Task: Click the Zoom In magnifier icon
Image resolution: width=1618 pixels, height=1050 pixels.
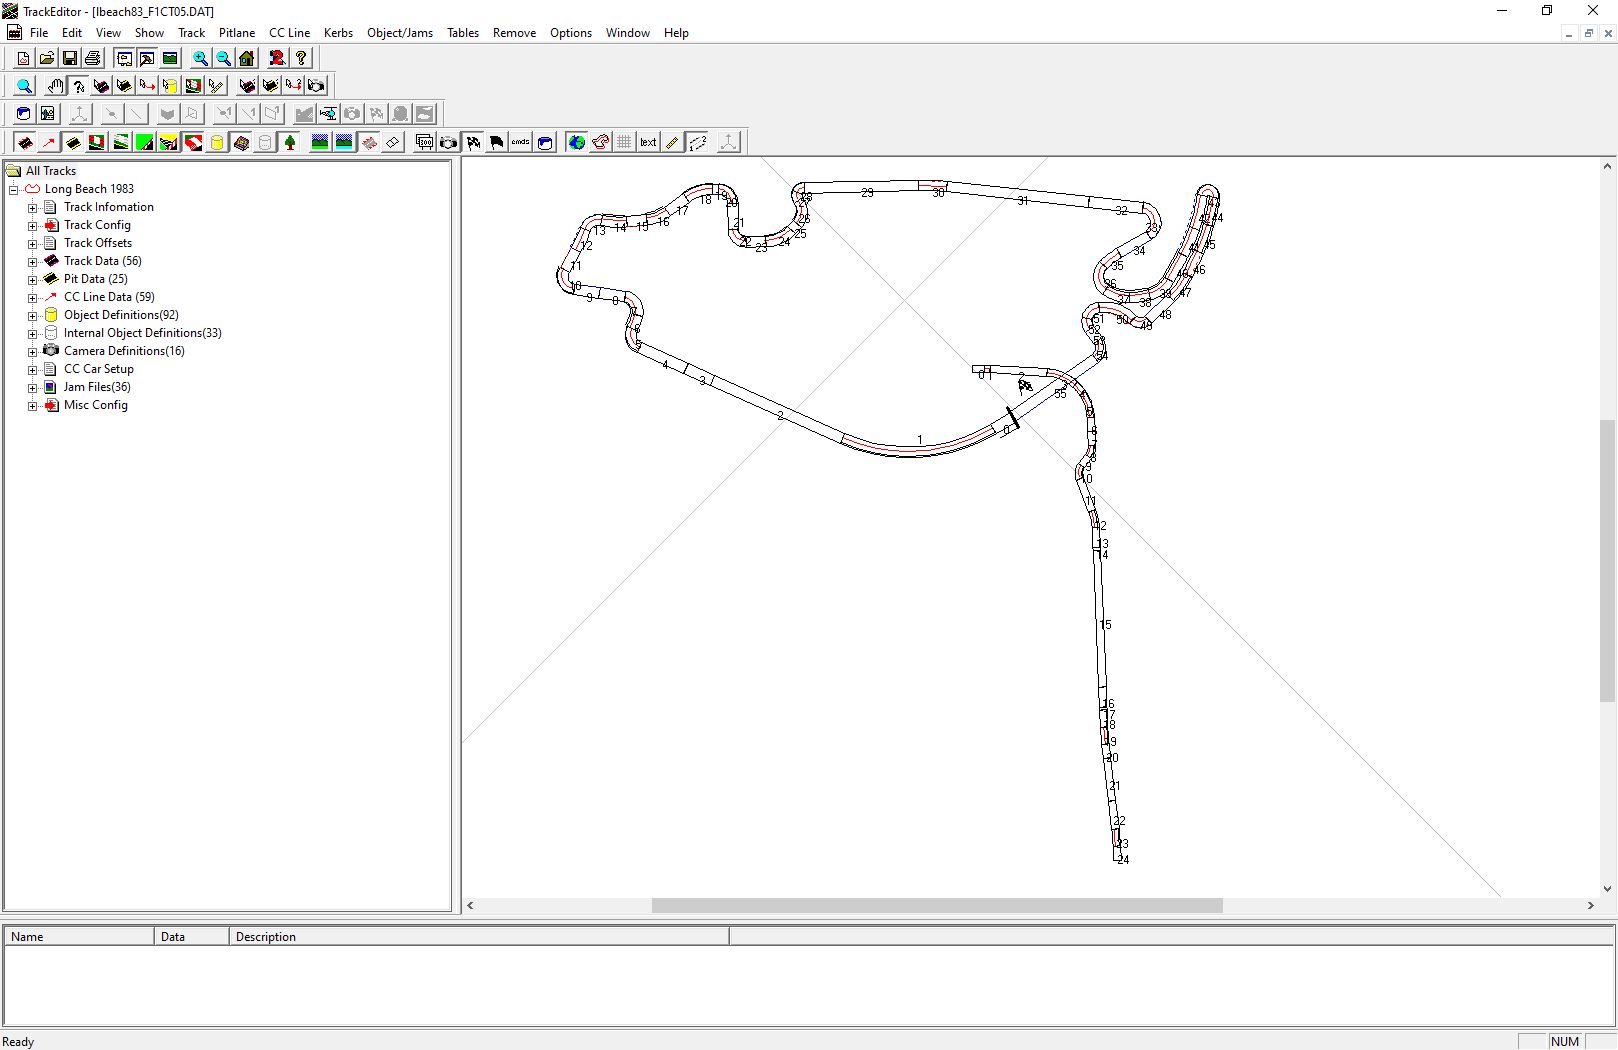Action: click(200, 59)
